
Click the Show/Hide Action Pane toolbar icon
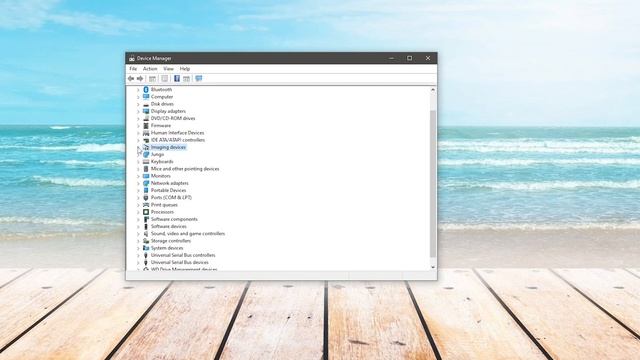(x=187, y=78)
